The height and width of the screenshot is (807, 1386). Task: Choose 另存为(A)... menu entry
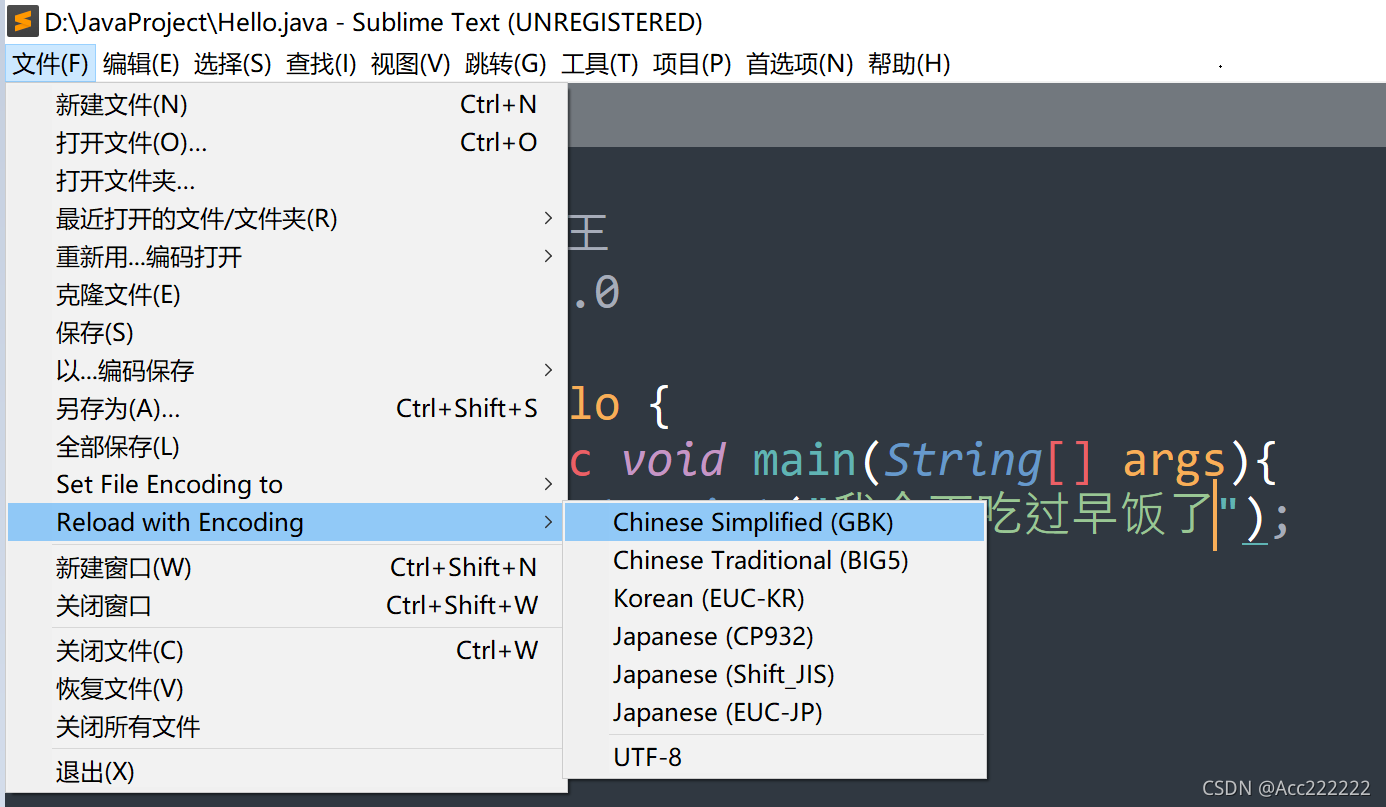(286, 409)
